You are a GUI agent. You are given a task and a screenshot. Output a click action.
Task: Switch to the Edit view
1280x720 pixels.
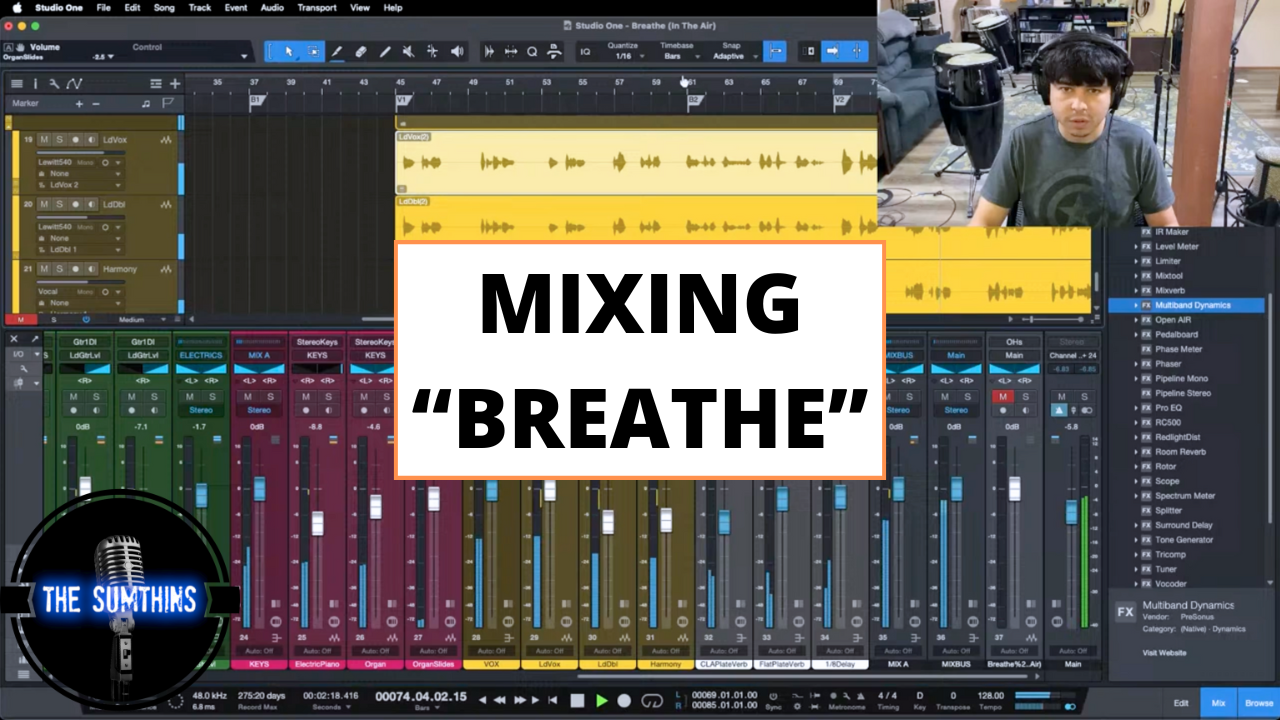[1181, 703]
